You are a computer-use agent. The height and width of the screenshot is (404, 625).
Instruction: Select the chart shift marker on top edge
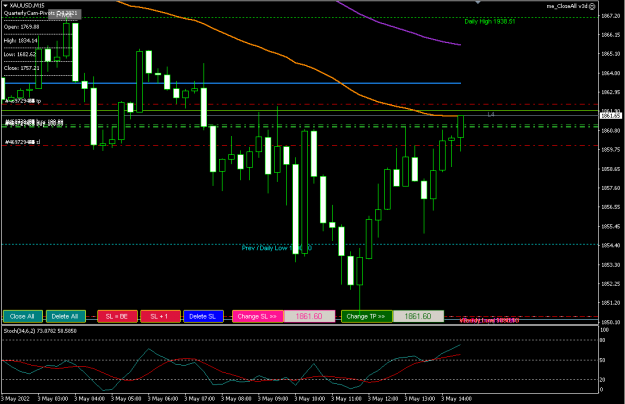(478, 2)
